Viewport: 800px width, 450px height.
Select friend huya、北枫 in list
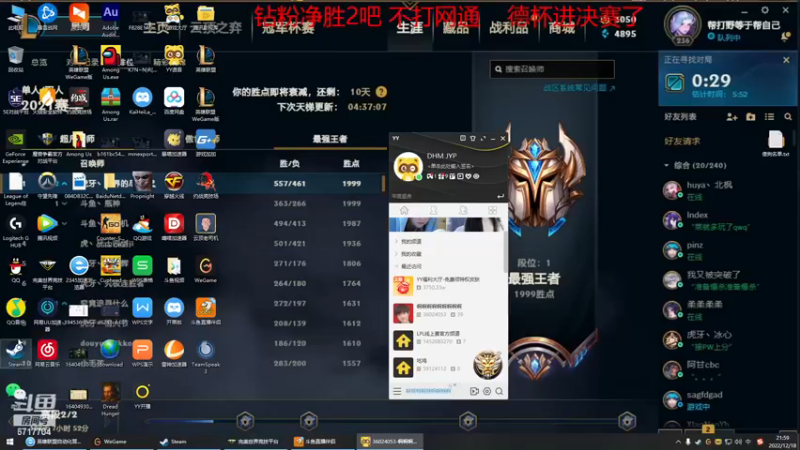(726, 190)
